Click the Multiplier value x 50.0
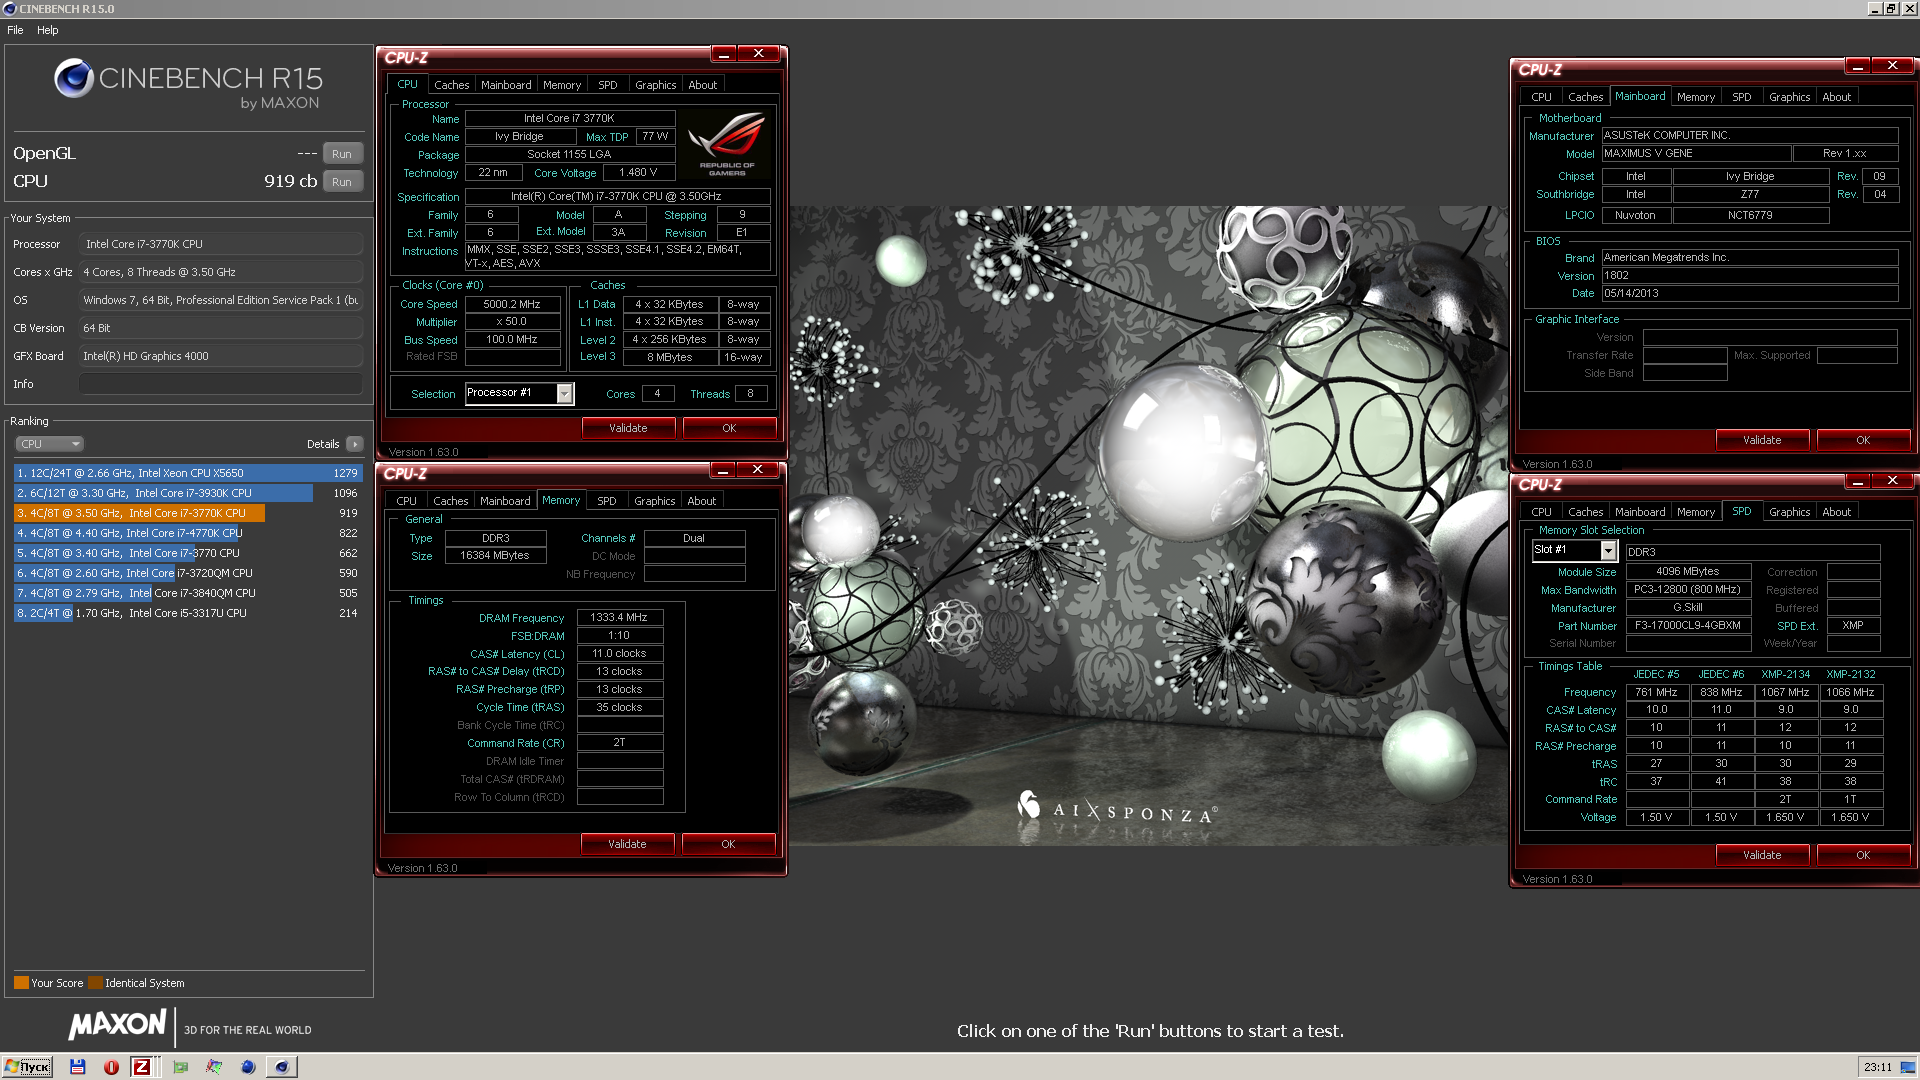 coord(512,322)
